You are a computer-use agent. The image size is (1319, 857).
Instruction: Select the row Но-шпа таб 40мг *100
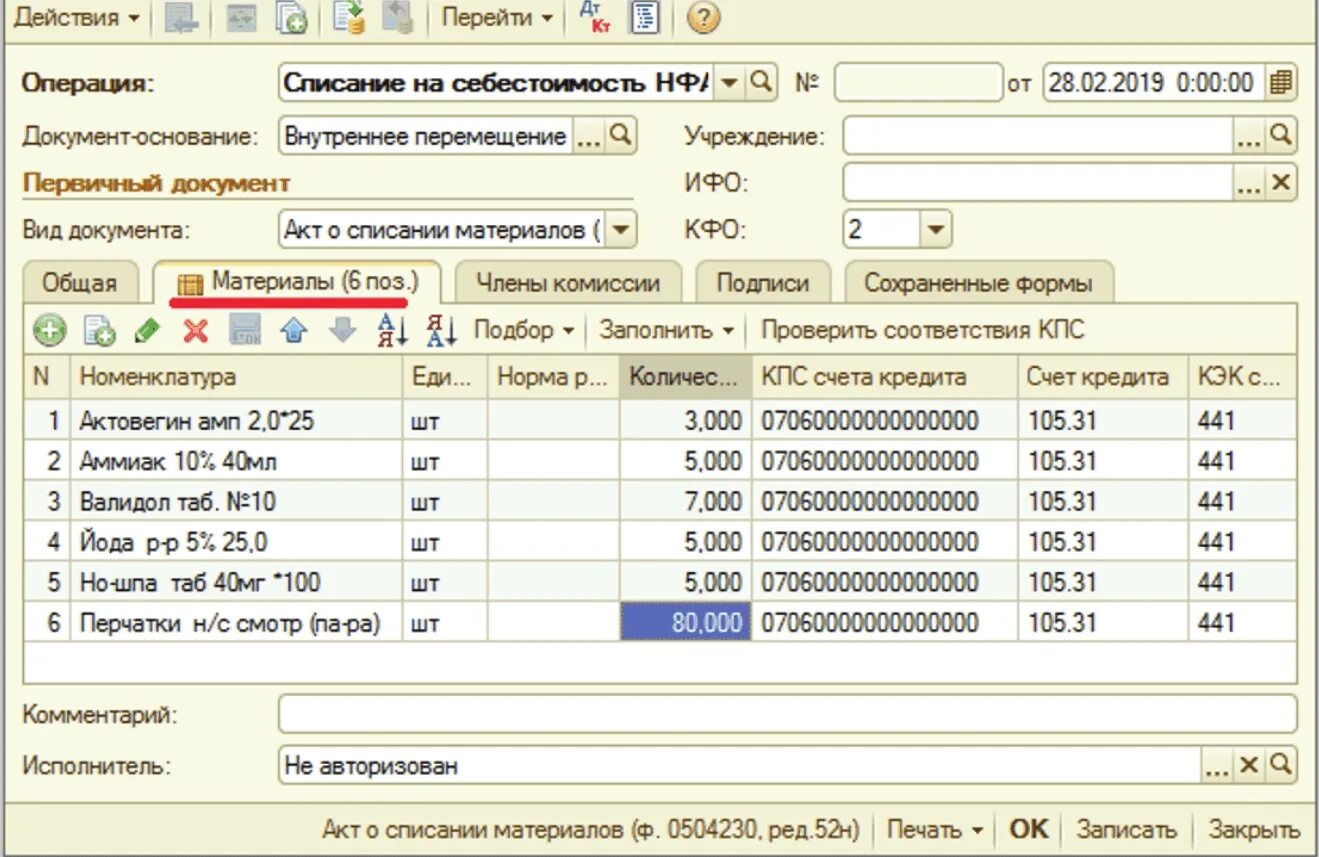pyautogui.click(x=660, y=582)
